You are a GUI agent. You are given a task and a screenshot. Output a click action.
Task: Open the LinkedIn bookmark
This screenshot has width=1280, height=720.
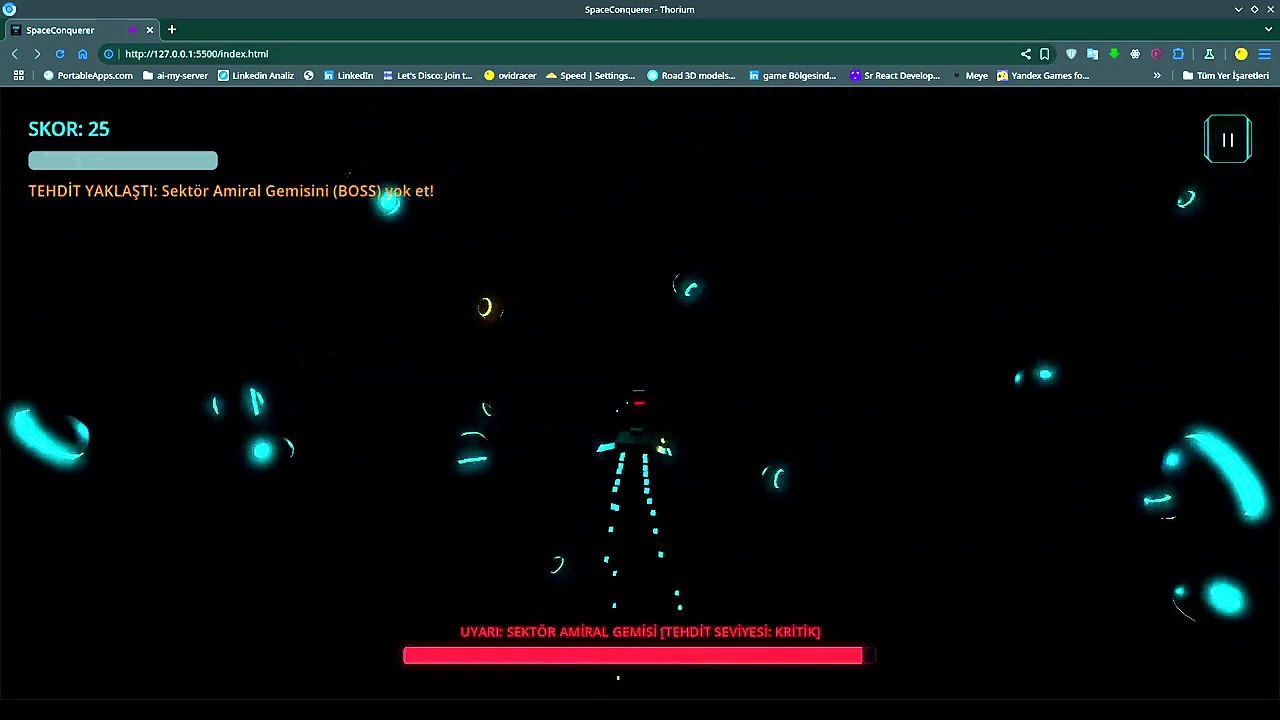pos(348,76)
